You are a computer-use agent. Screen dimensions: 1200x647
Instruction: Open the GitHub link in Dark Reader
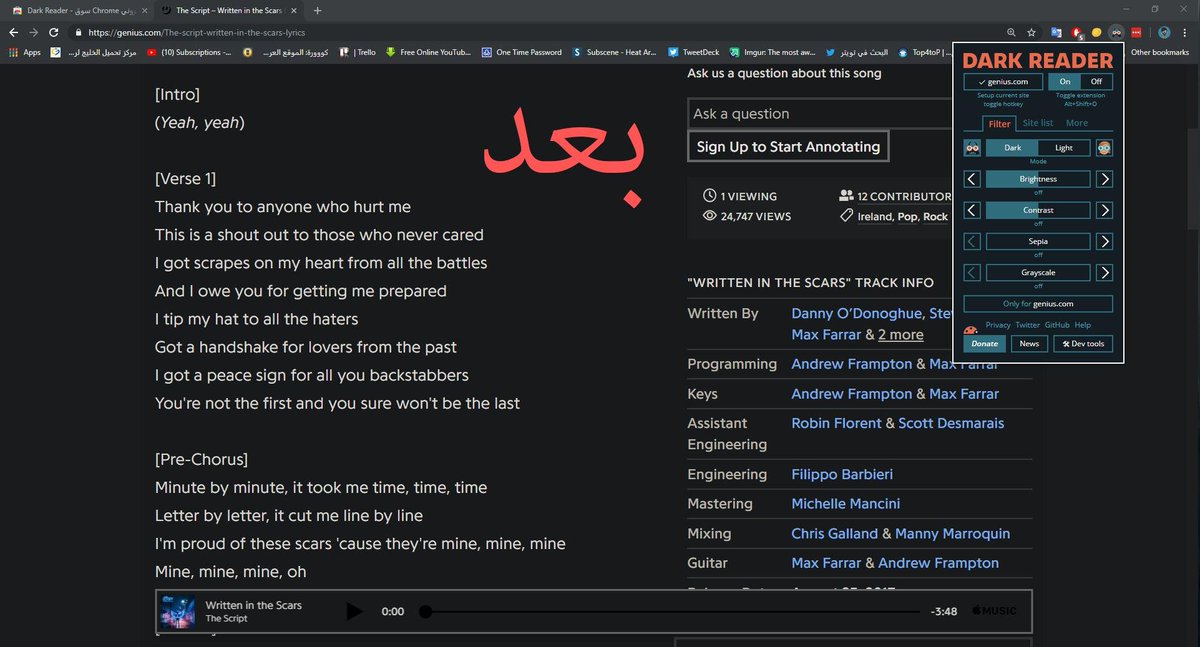pyautogui.click(x=1057, y=325)
